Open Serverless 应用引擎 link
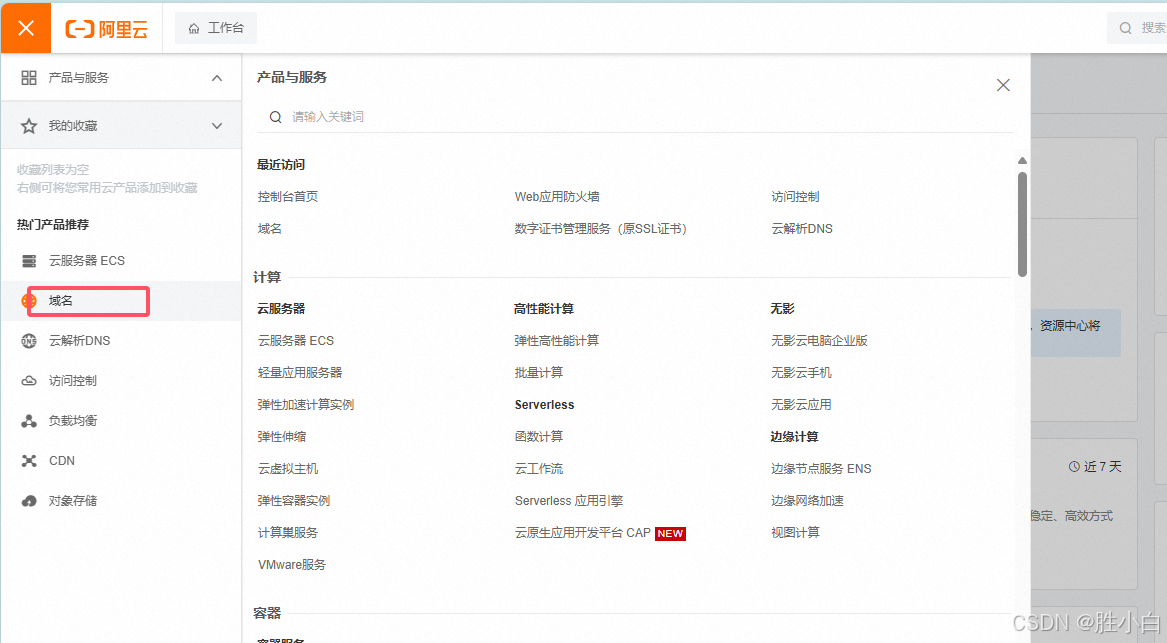 pos(569,501)
